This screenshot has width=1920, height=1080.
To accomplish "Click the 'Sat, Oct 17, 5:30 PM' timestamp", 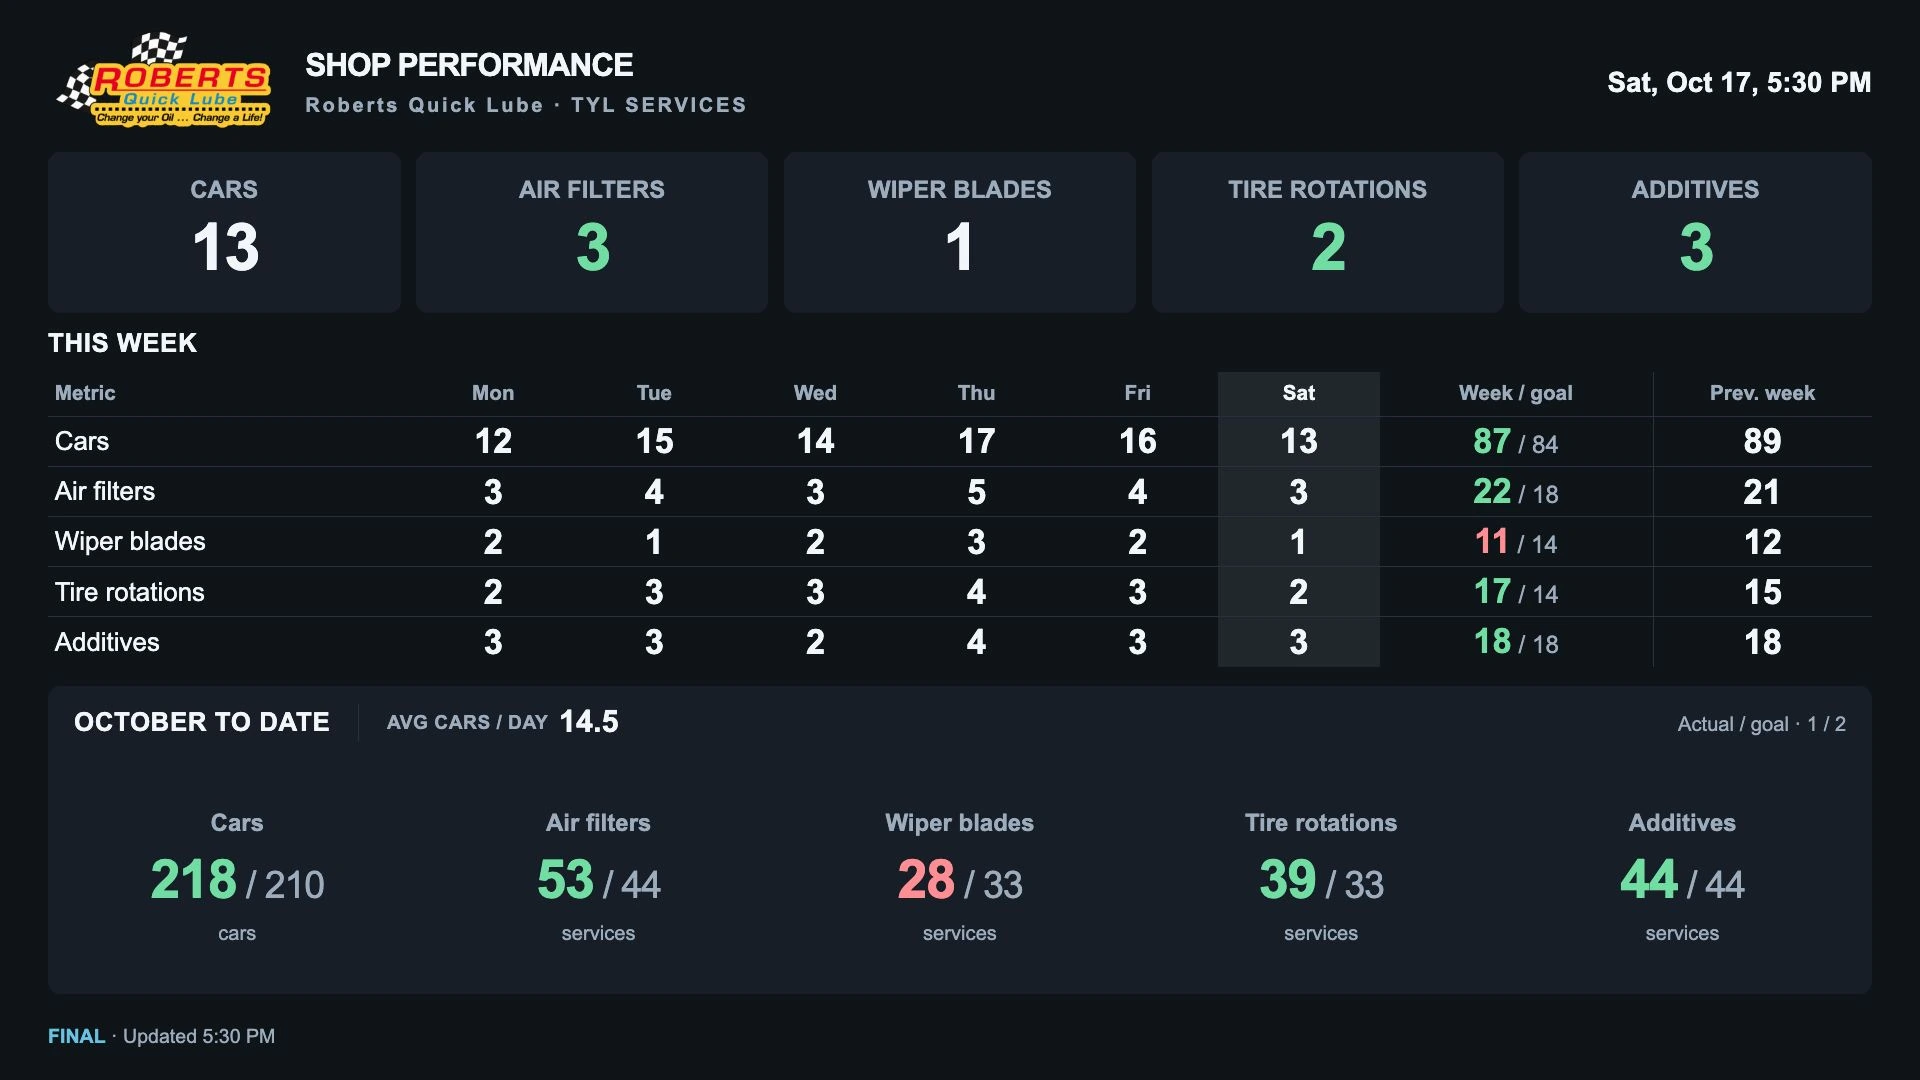I will [x=1739, y=82].
